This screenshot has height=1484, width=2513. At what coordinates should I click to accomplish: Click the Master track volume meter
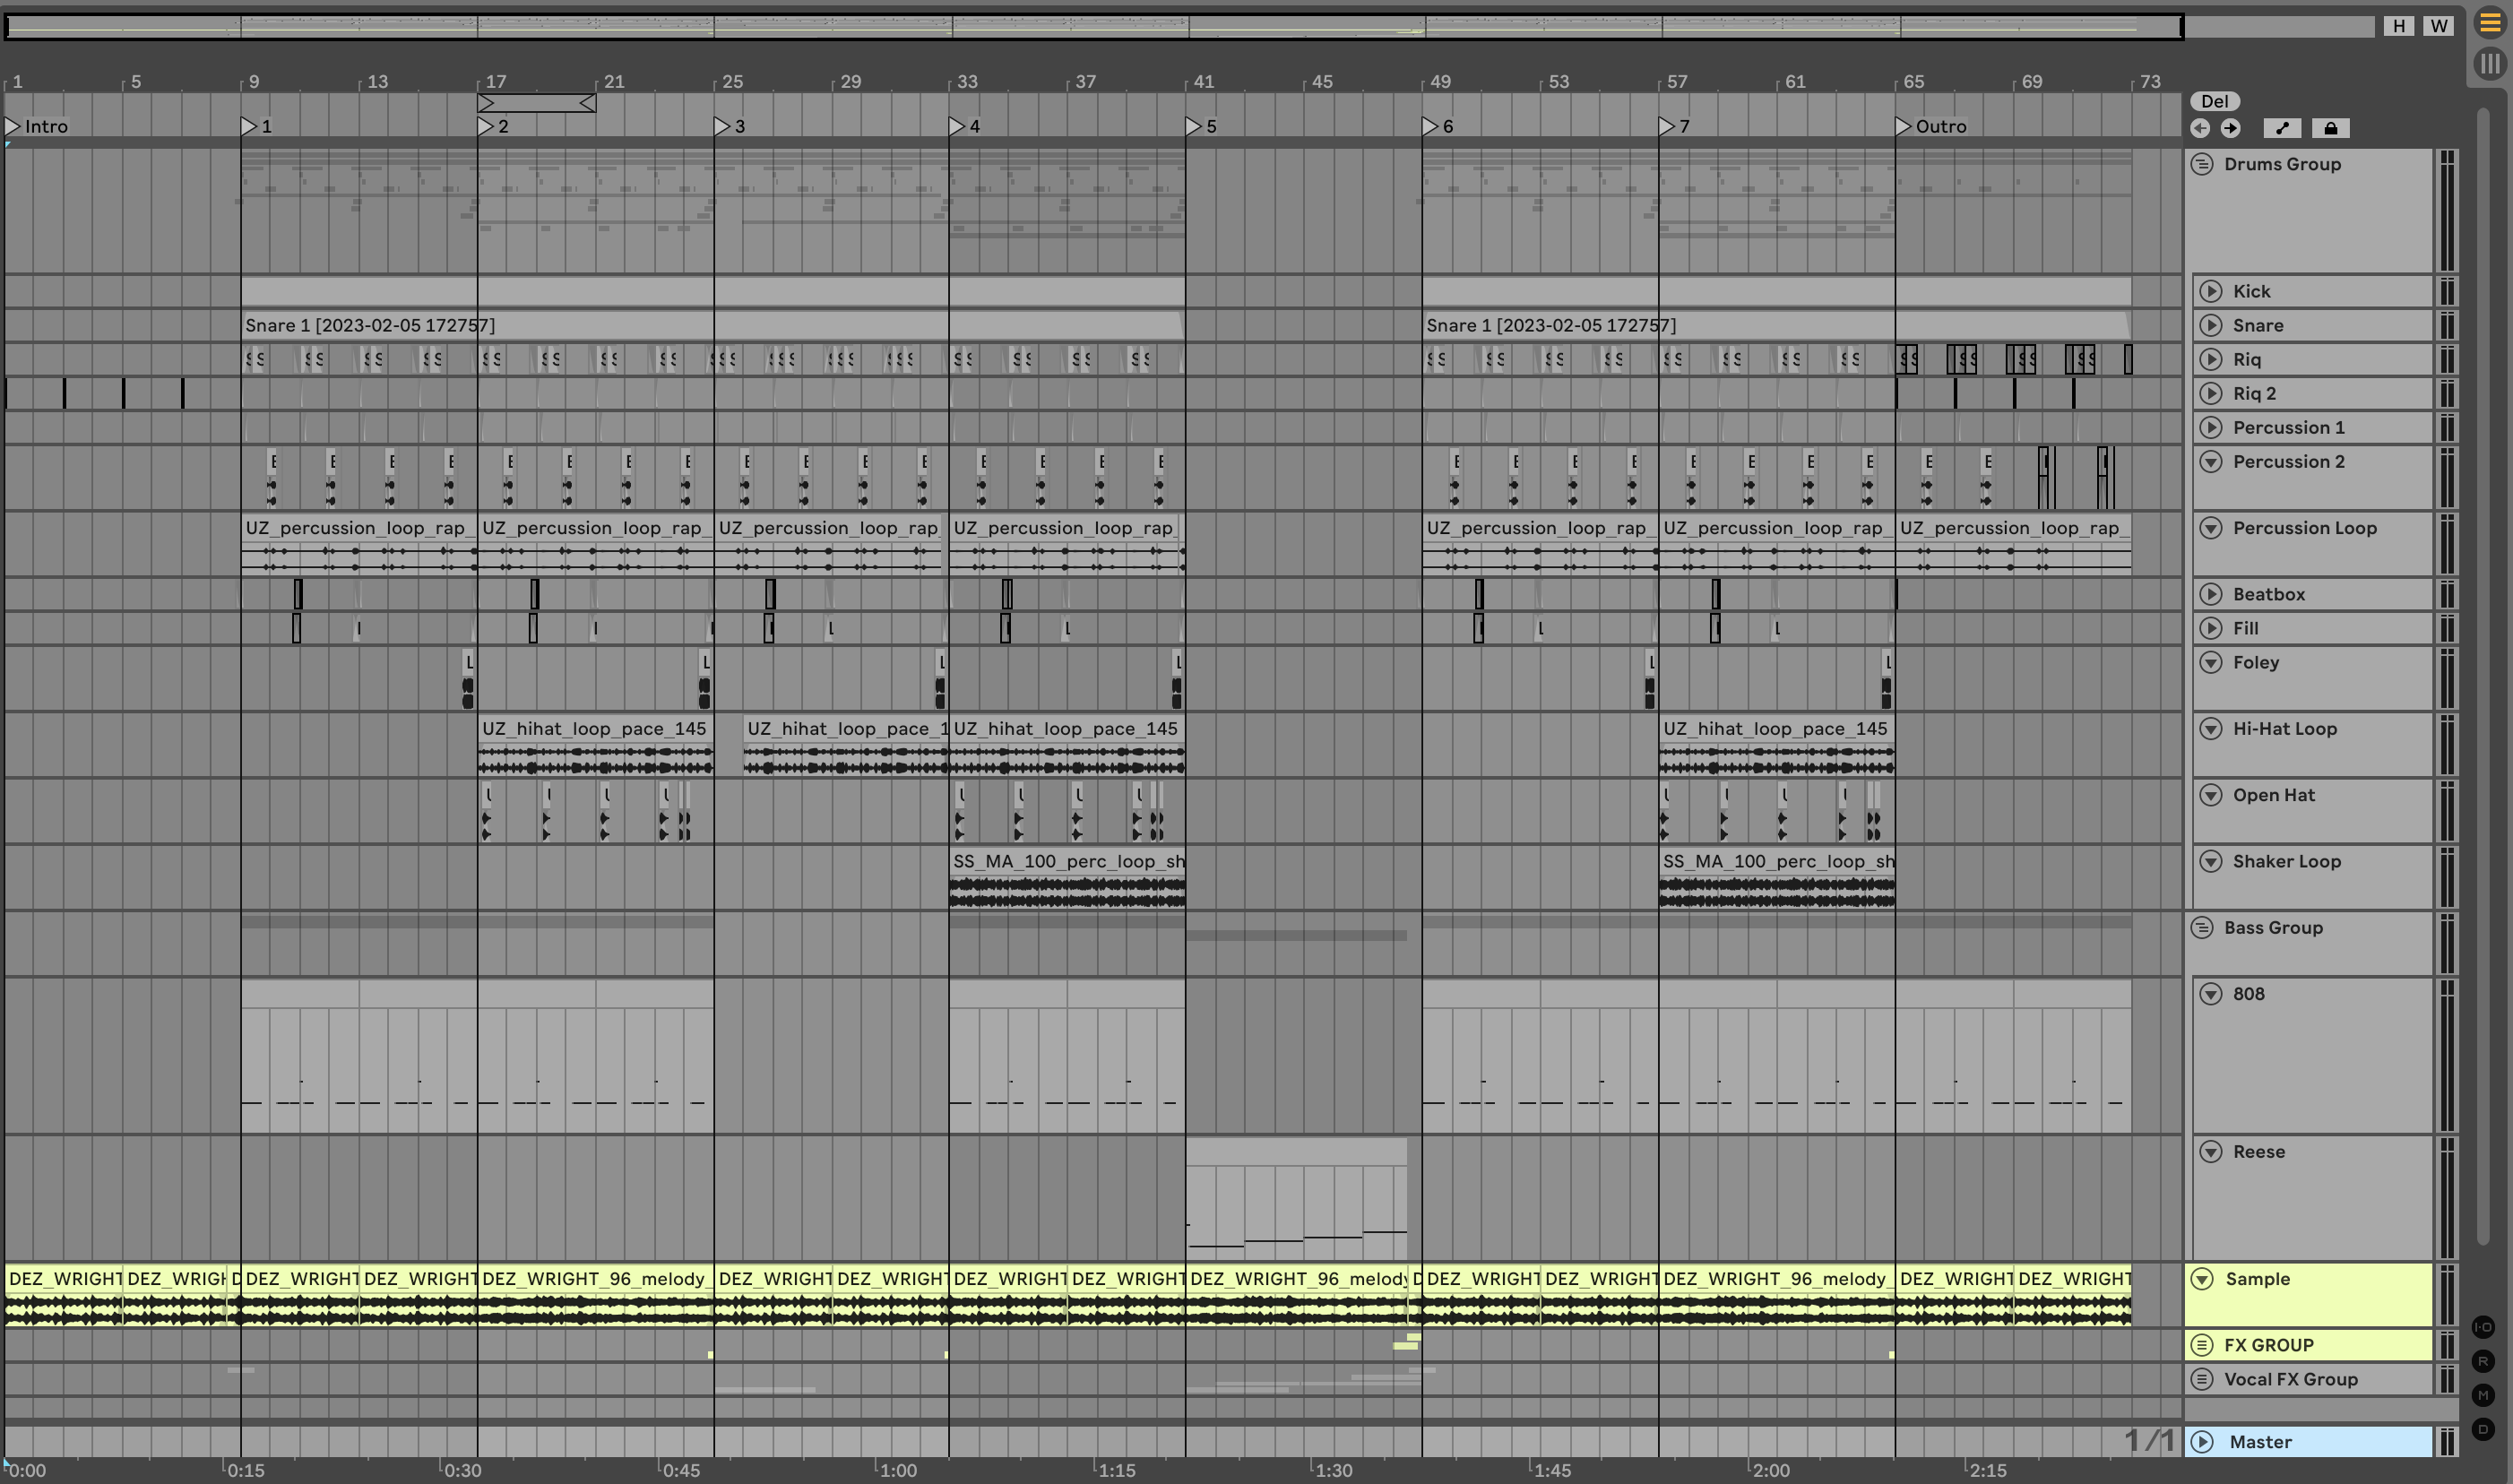[2447, 1442]
